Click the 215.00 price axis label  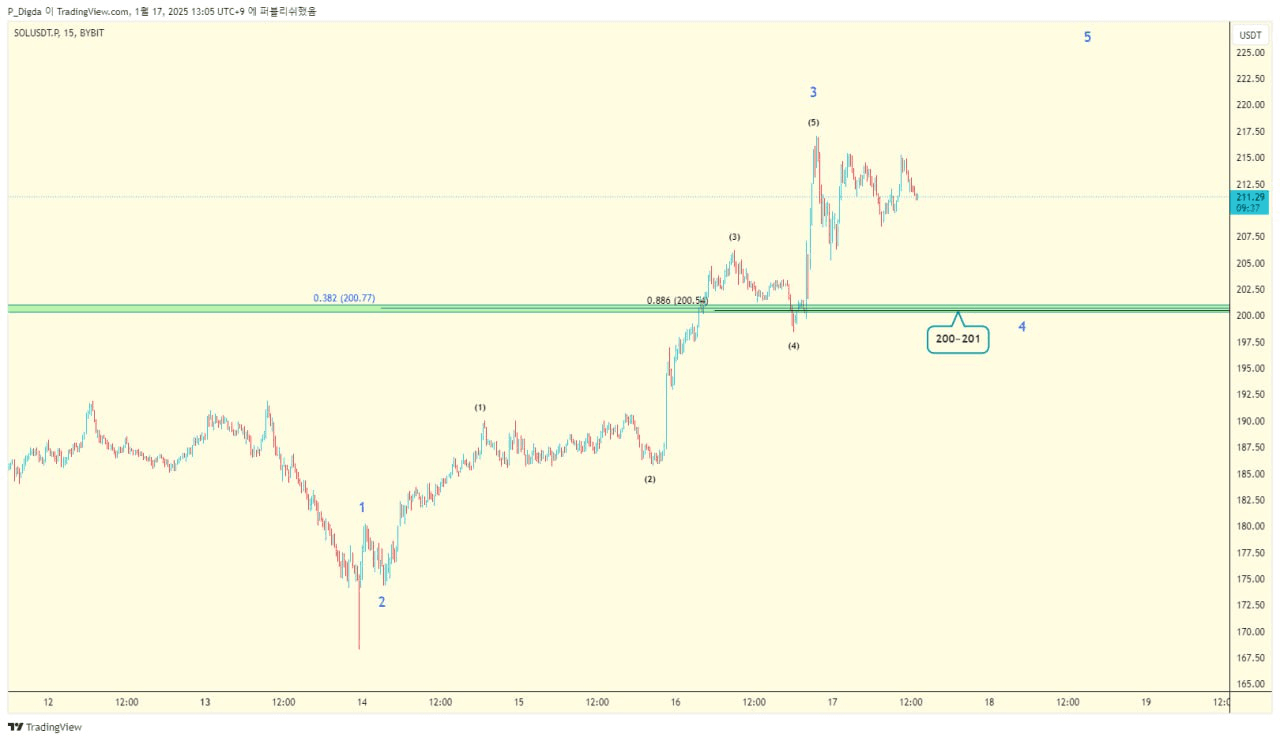[x=1250, y=158]
